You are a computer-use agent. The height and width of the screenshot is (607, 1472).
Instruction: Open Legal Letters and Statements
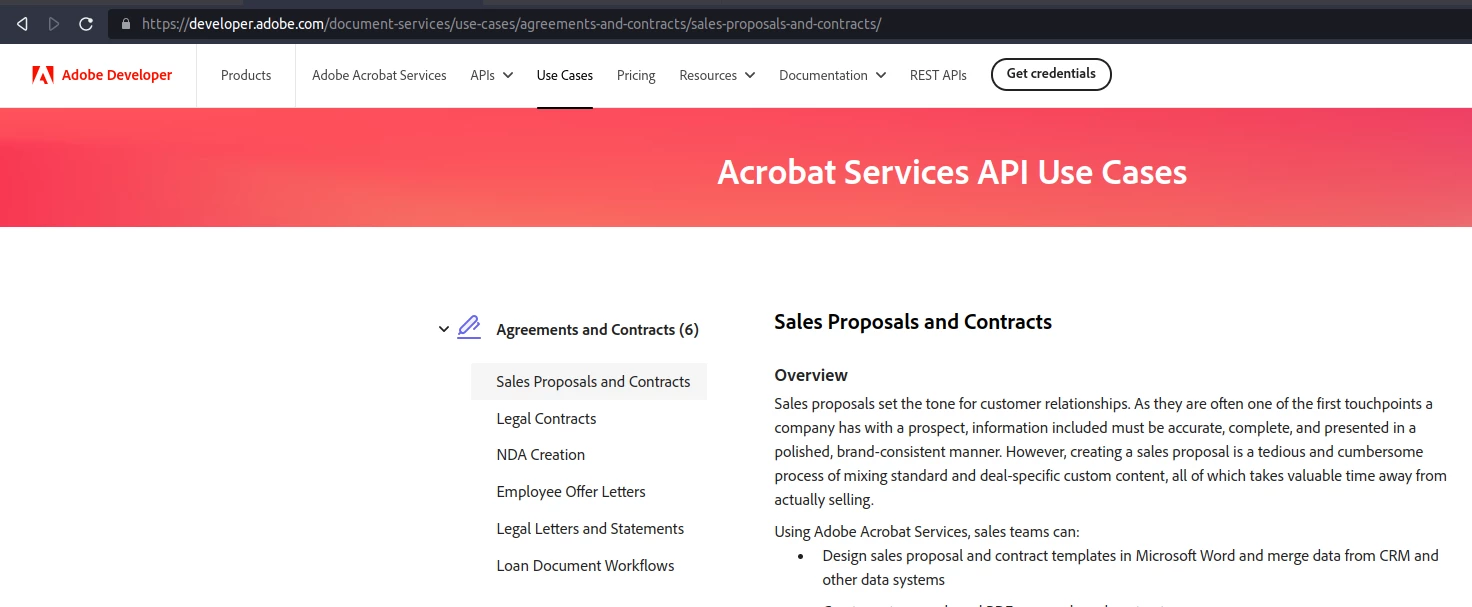click(590, 529)
